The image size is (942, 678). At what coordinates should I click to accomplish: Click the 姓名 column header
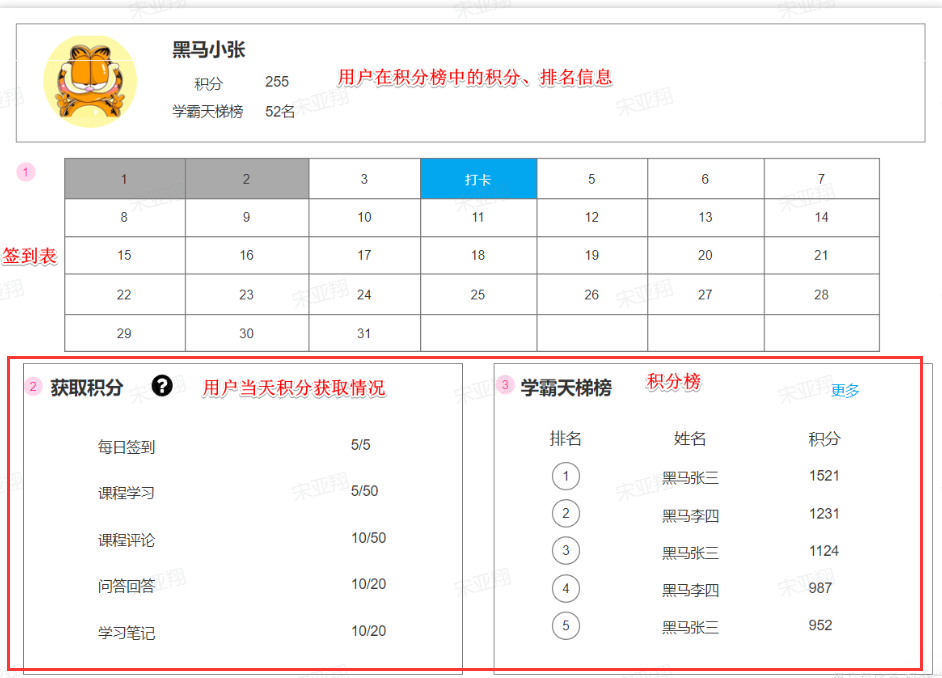click(x=690, y=438)
